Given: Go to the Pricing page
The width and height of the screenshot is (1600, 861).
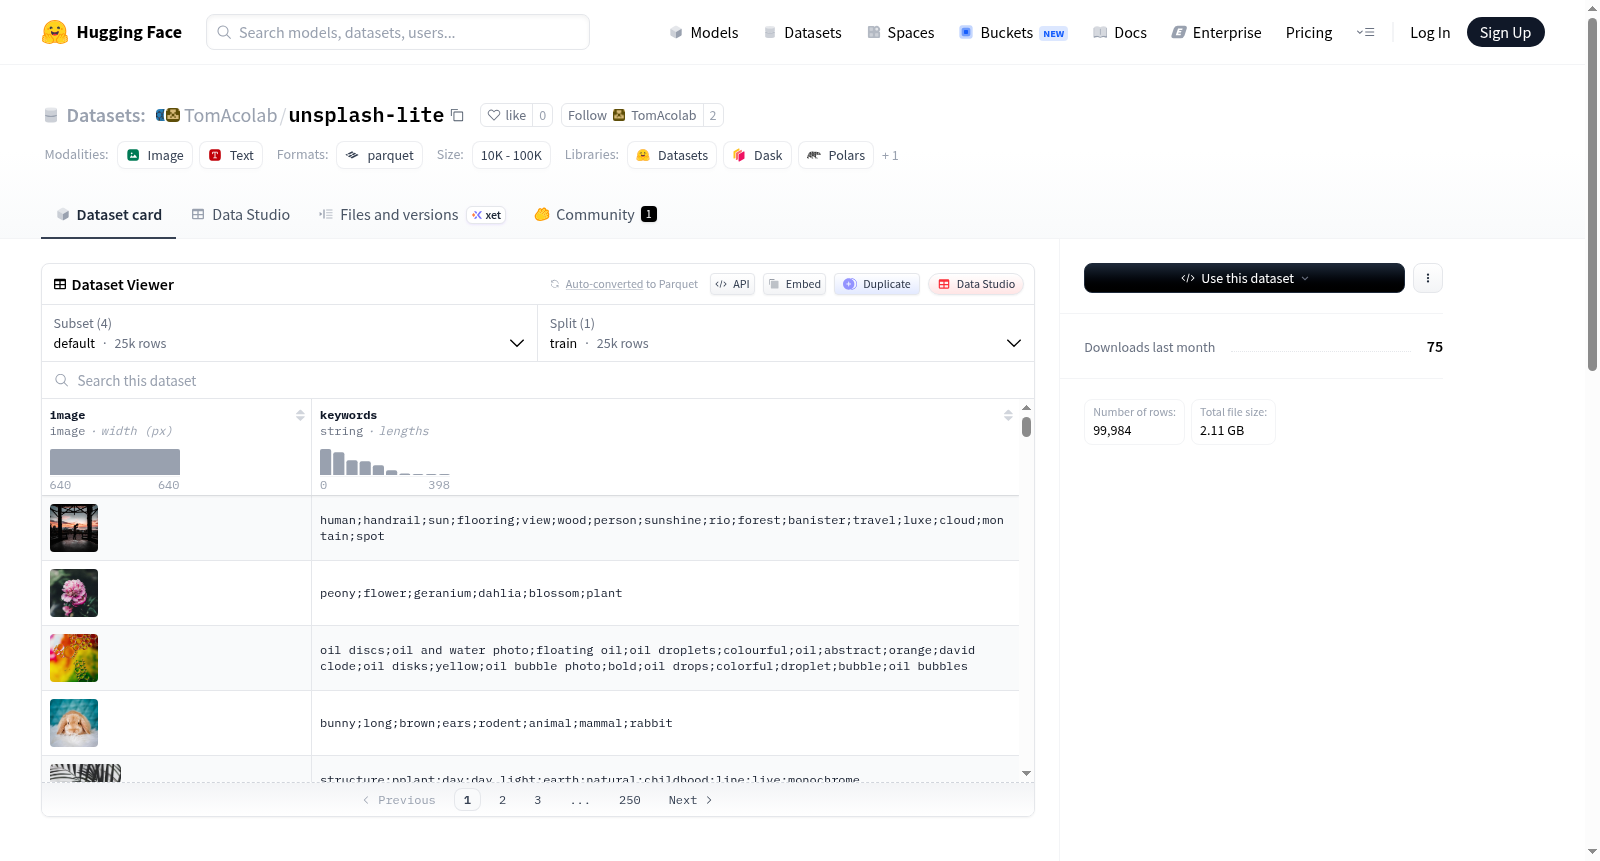Looking at the screenshot, I should pos(1309,32).
